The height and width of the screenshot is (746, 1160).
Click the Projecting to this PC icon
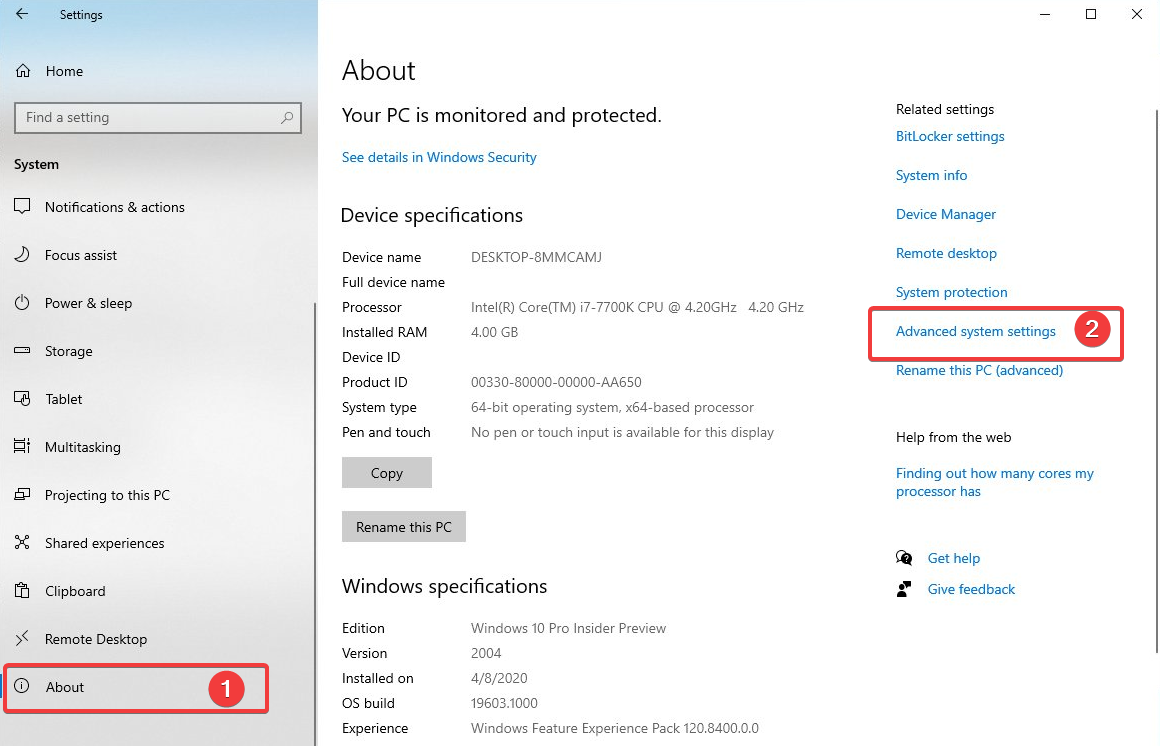pyautogui.click(x=22, y=494)
